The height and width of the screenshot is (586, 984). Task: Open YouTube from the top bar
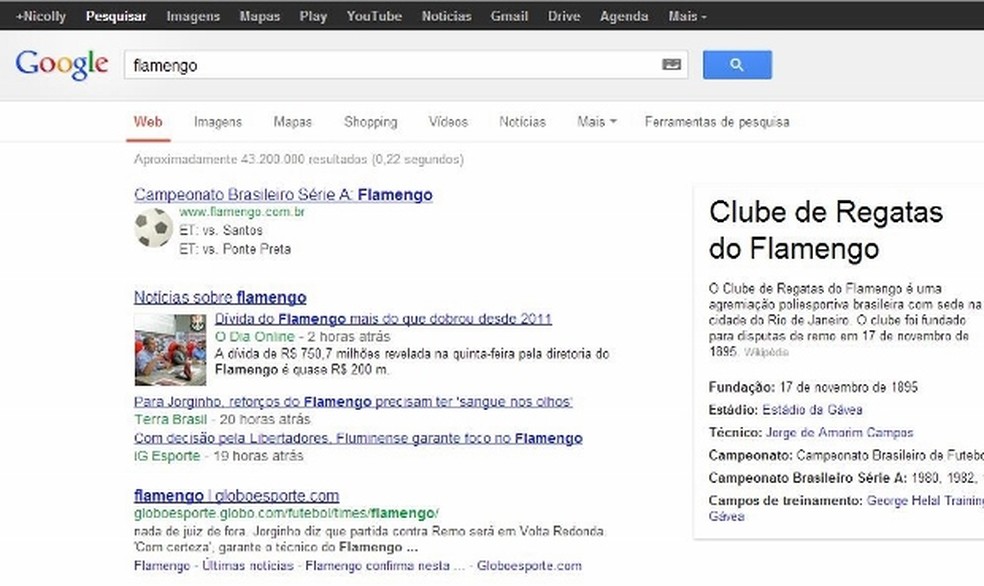(x=373, y=15)
